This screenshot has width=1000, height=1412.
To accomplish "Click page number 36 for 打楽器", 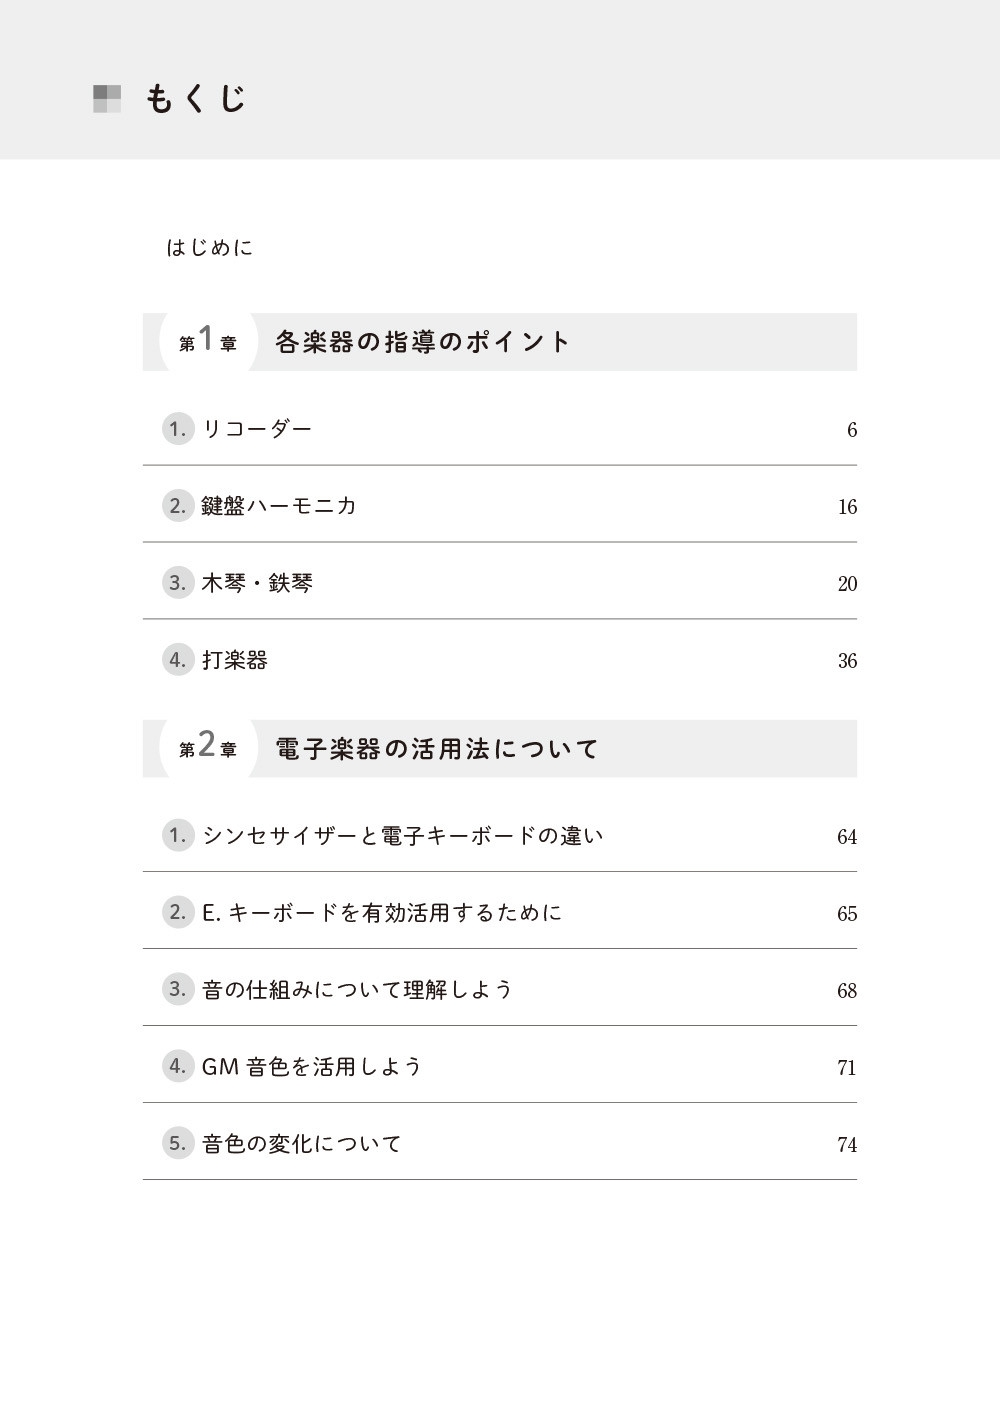I will coord(847,661).
